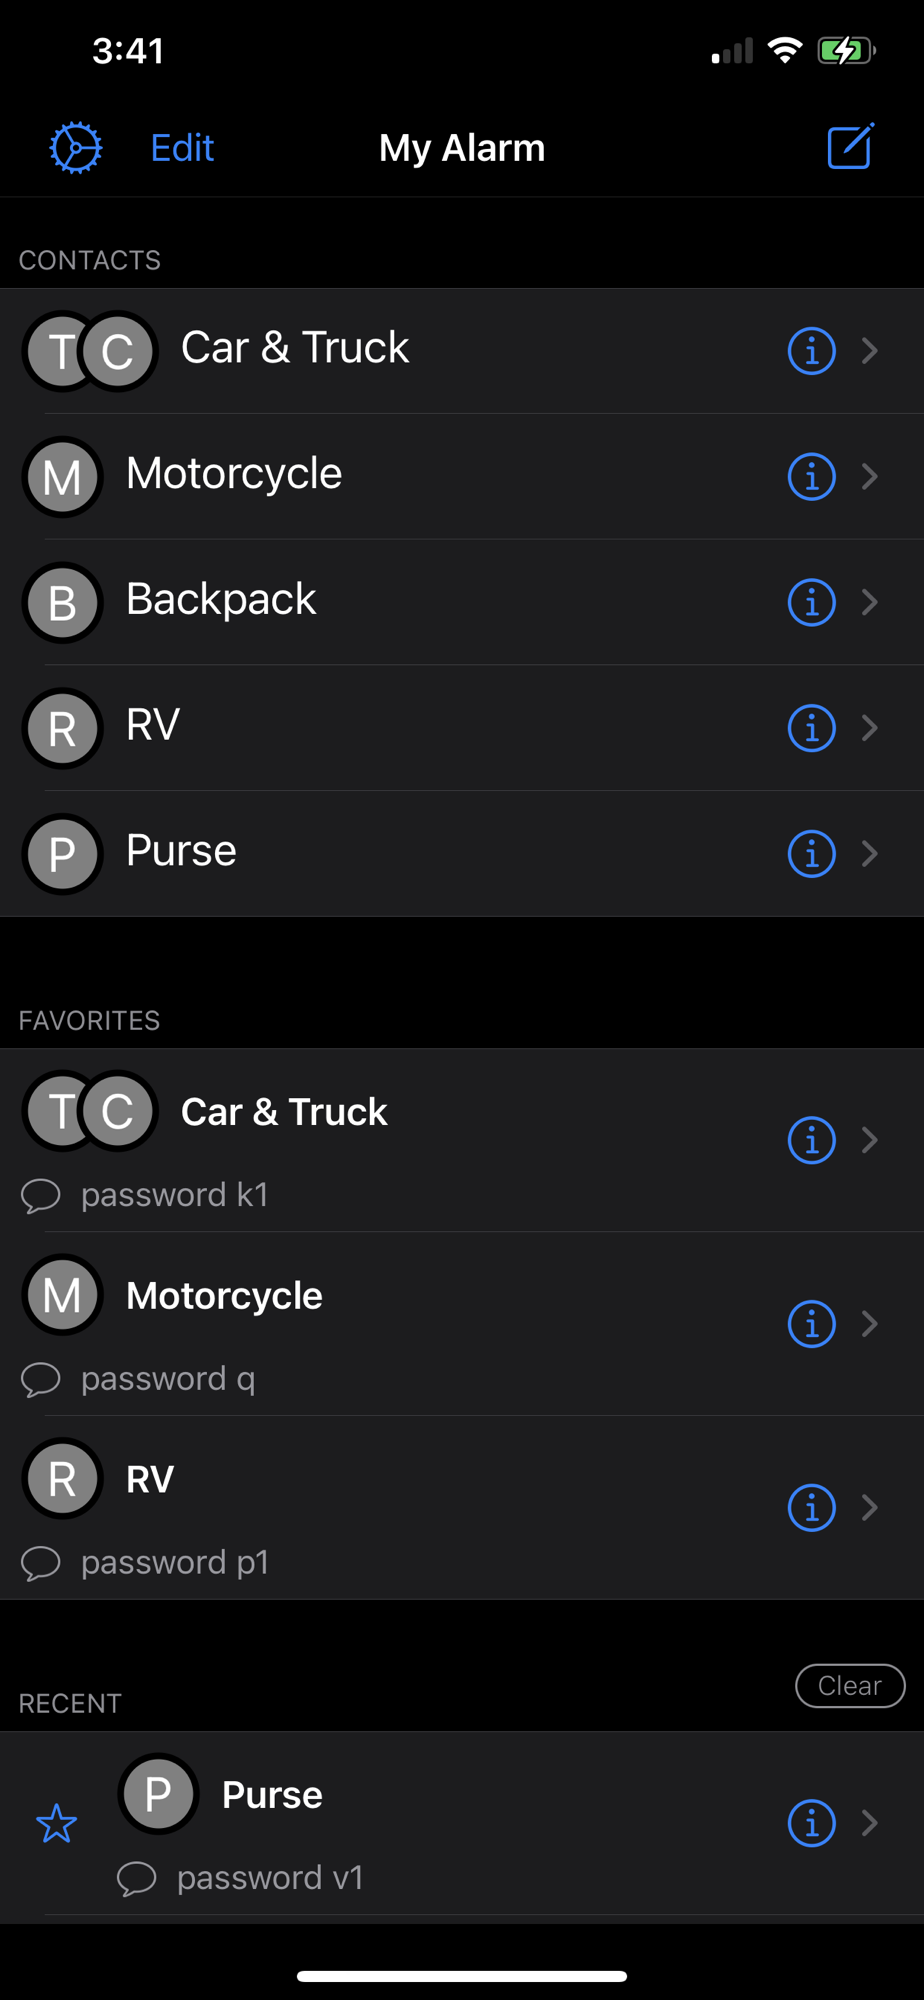Tap the Edit button
The height and width of the screenshot is (2000, 924).
click(x=182, y=148)
